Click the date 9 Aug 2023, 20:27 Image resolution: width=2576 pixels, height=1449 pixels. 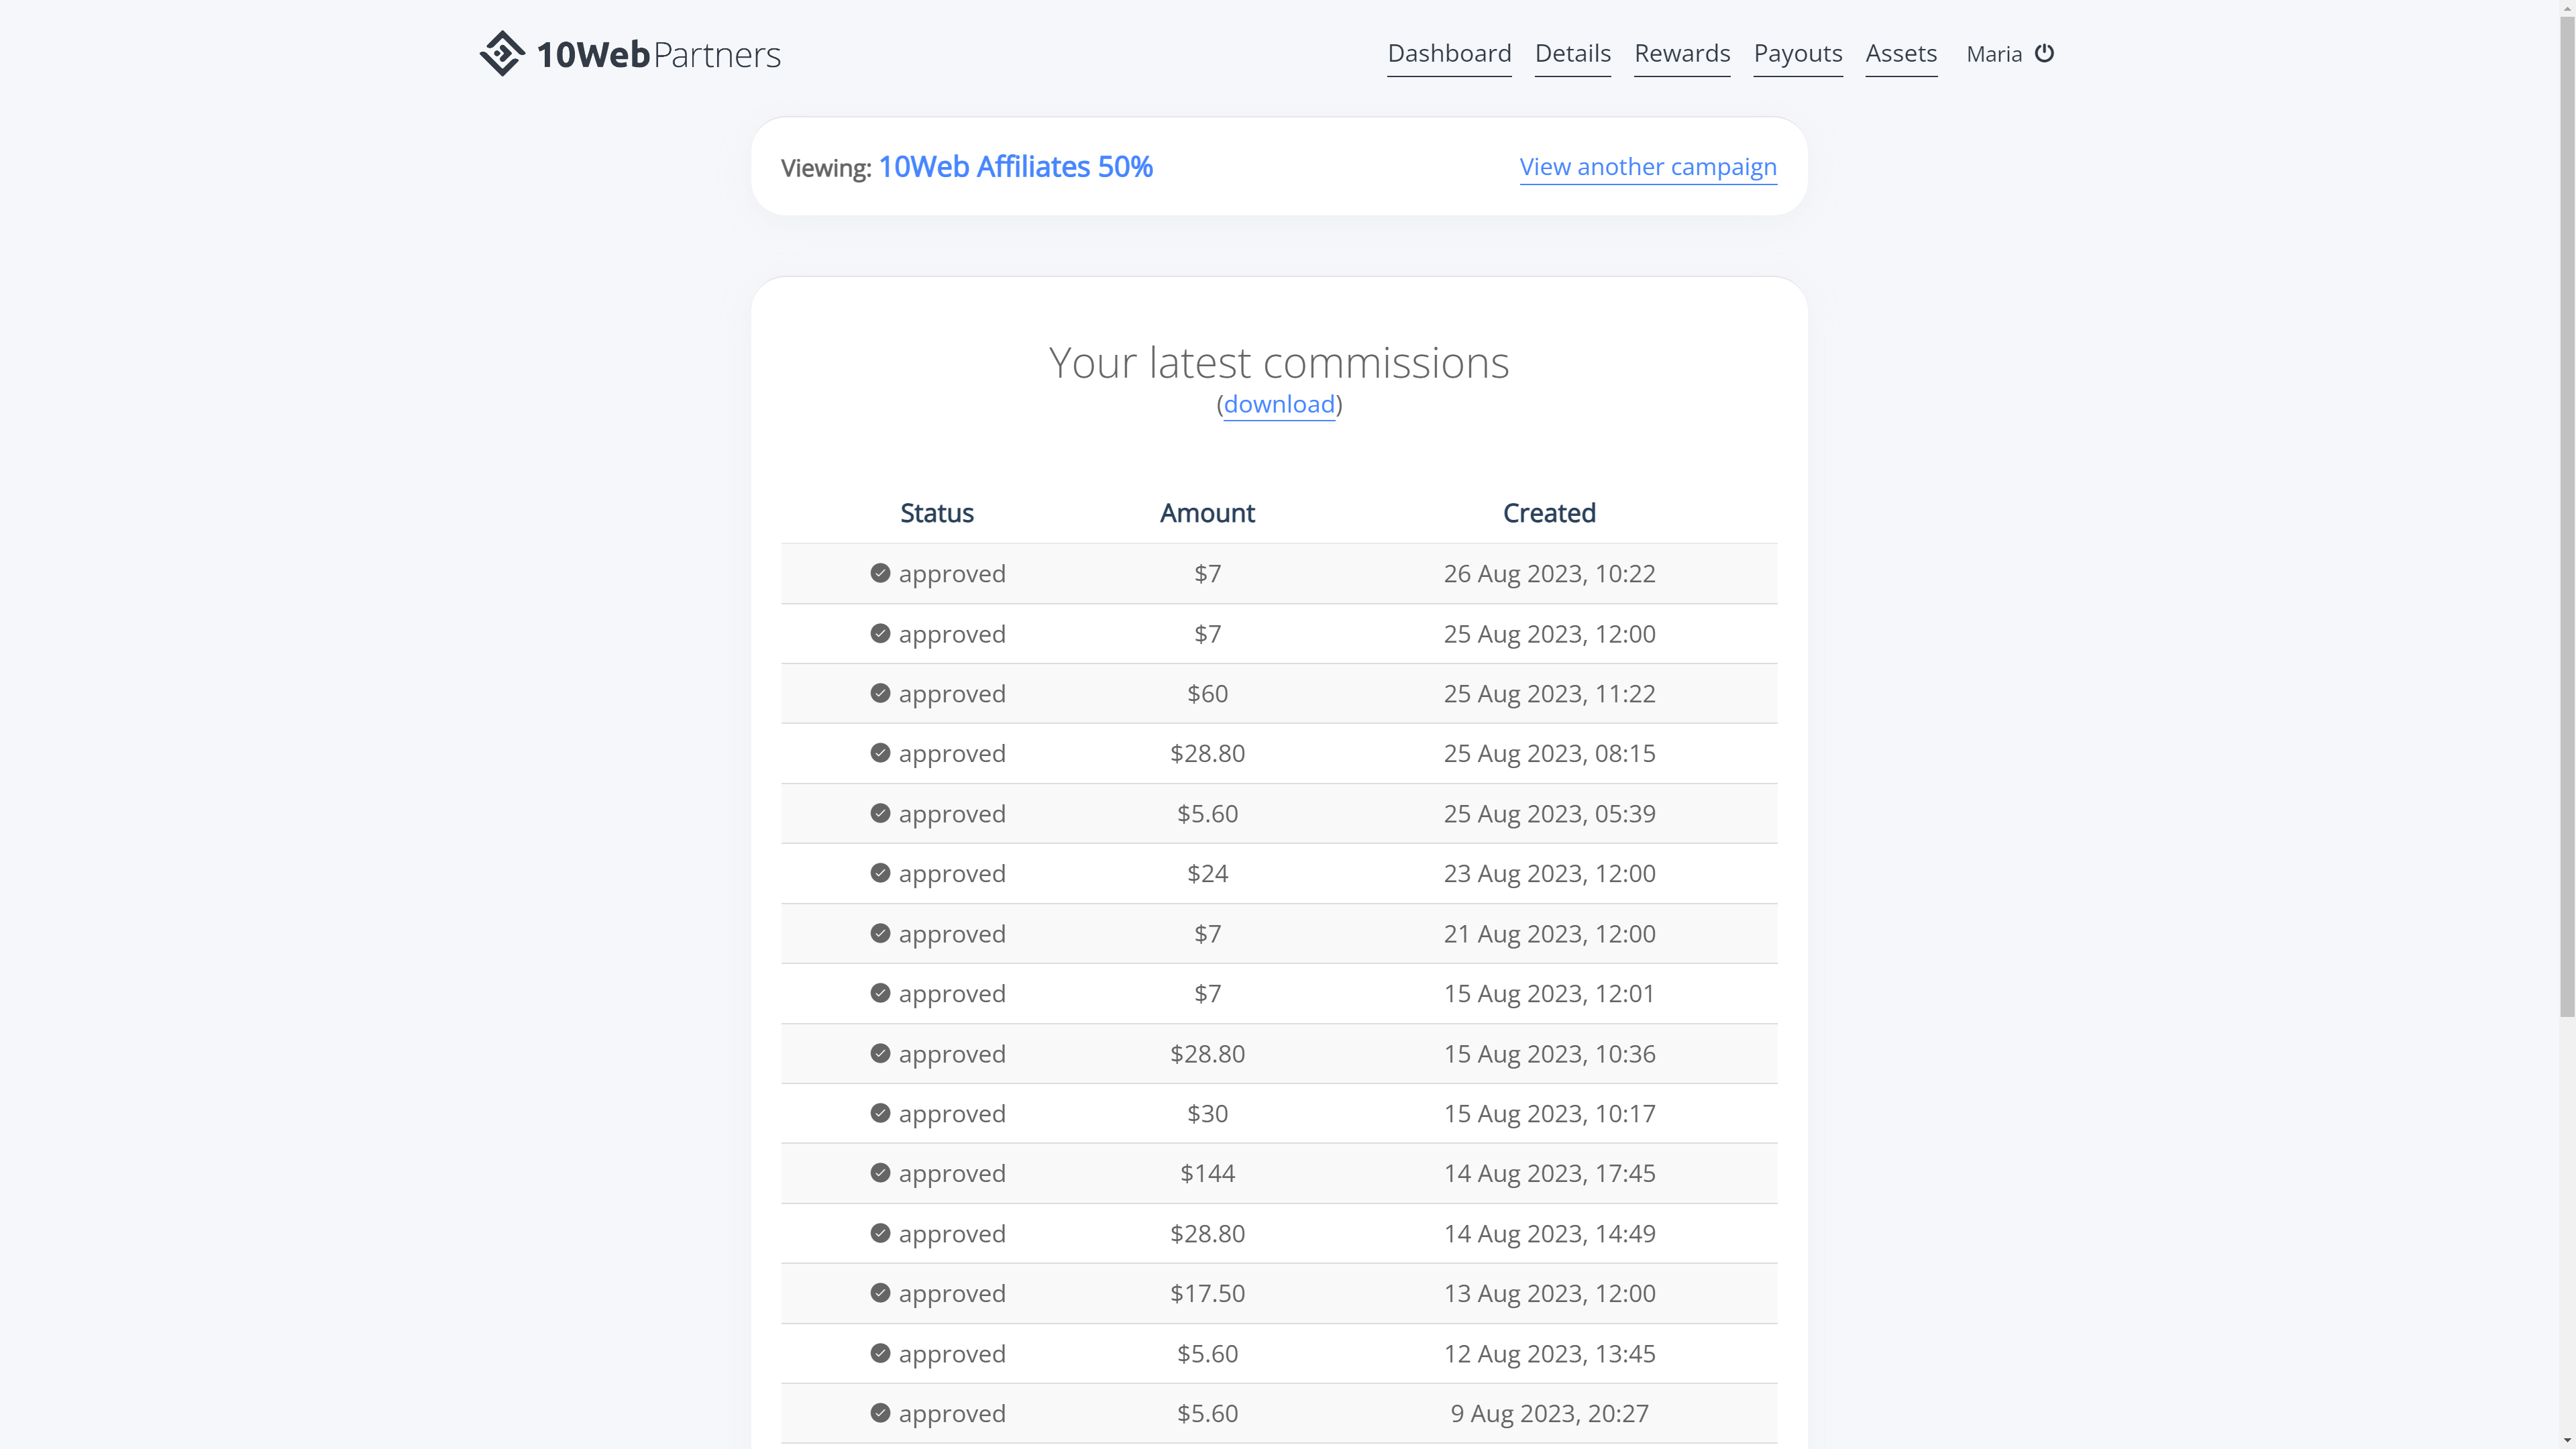coord(1549,1413)
